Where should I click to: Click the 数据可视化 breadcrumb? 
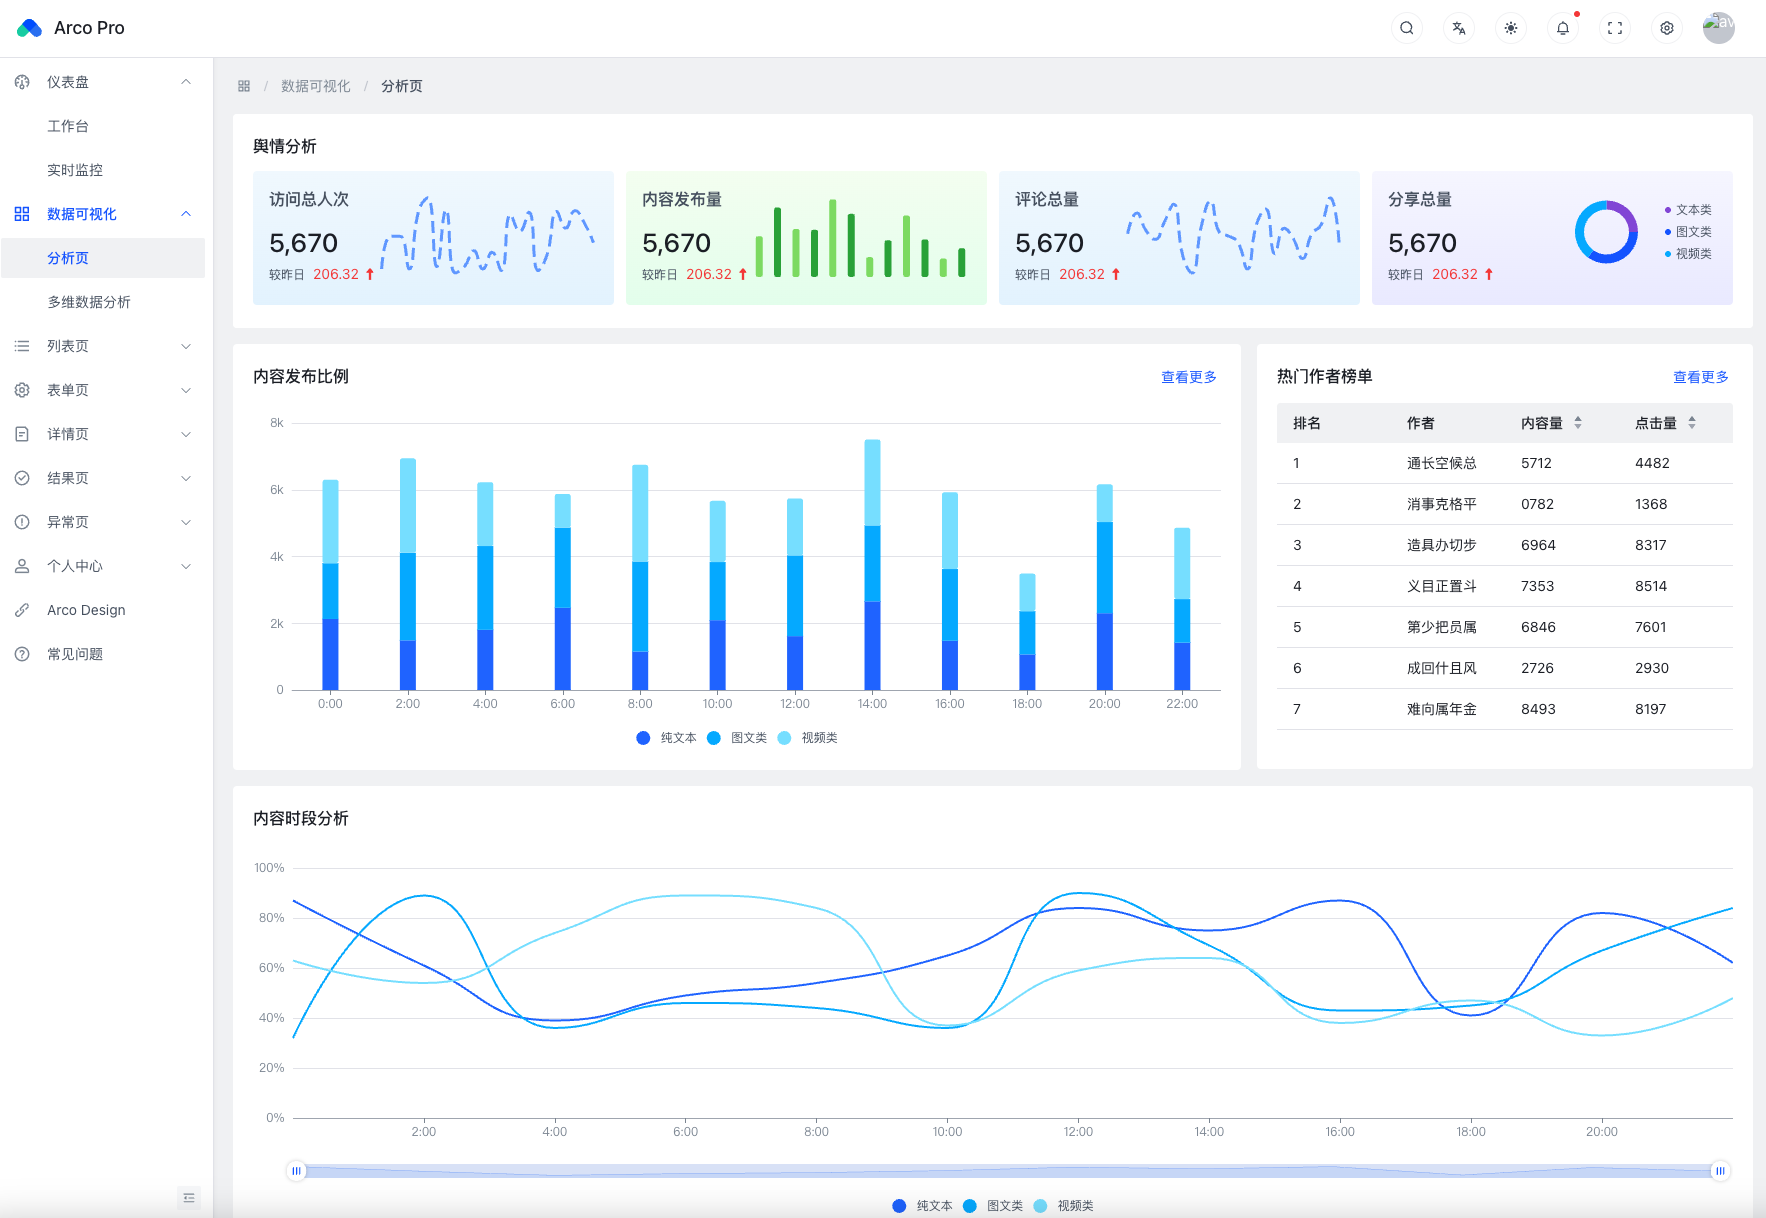coord(316,86)
